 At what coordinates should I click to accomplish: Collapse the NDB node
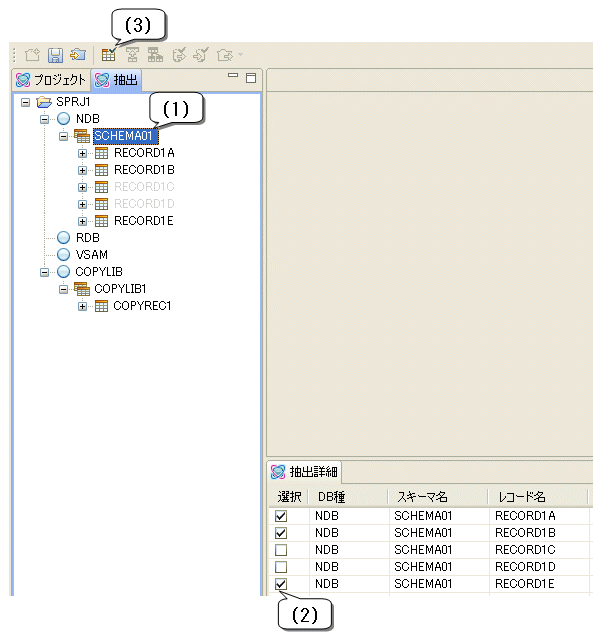[45, 119]
